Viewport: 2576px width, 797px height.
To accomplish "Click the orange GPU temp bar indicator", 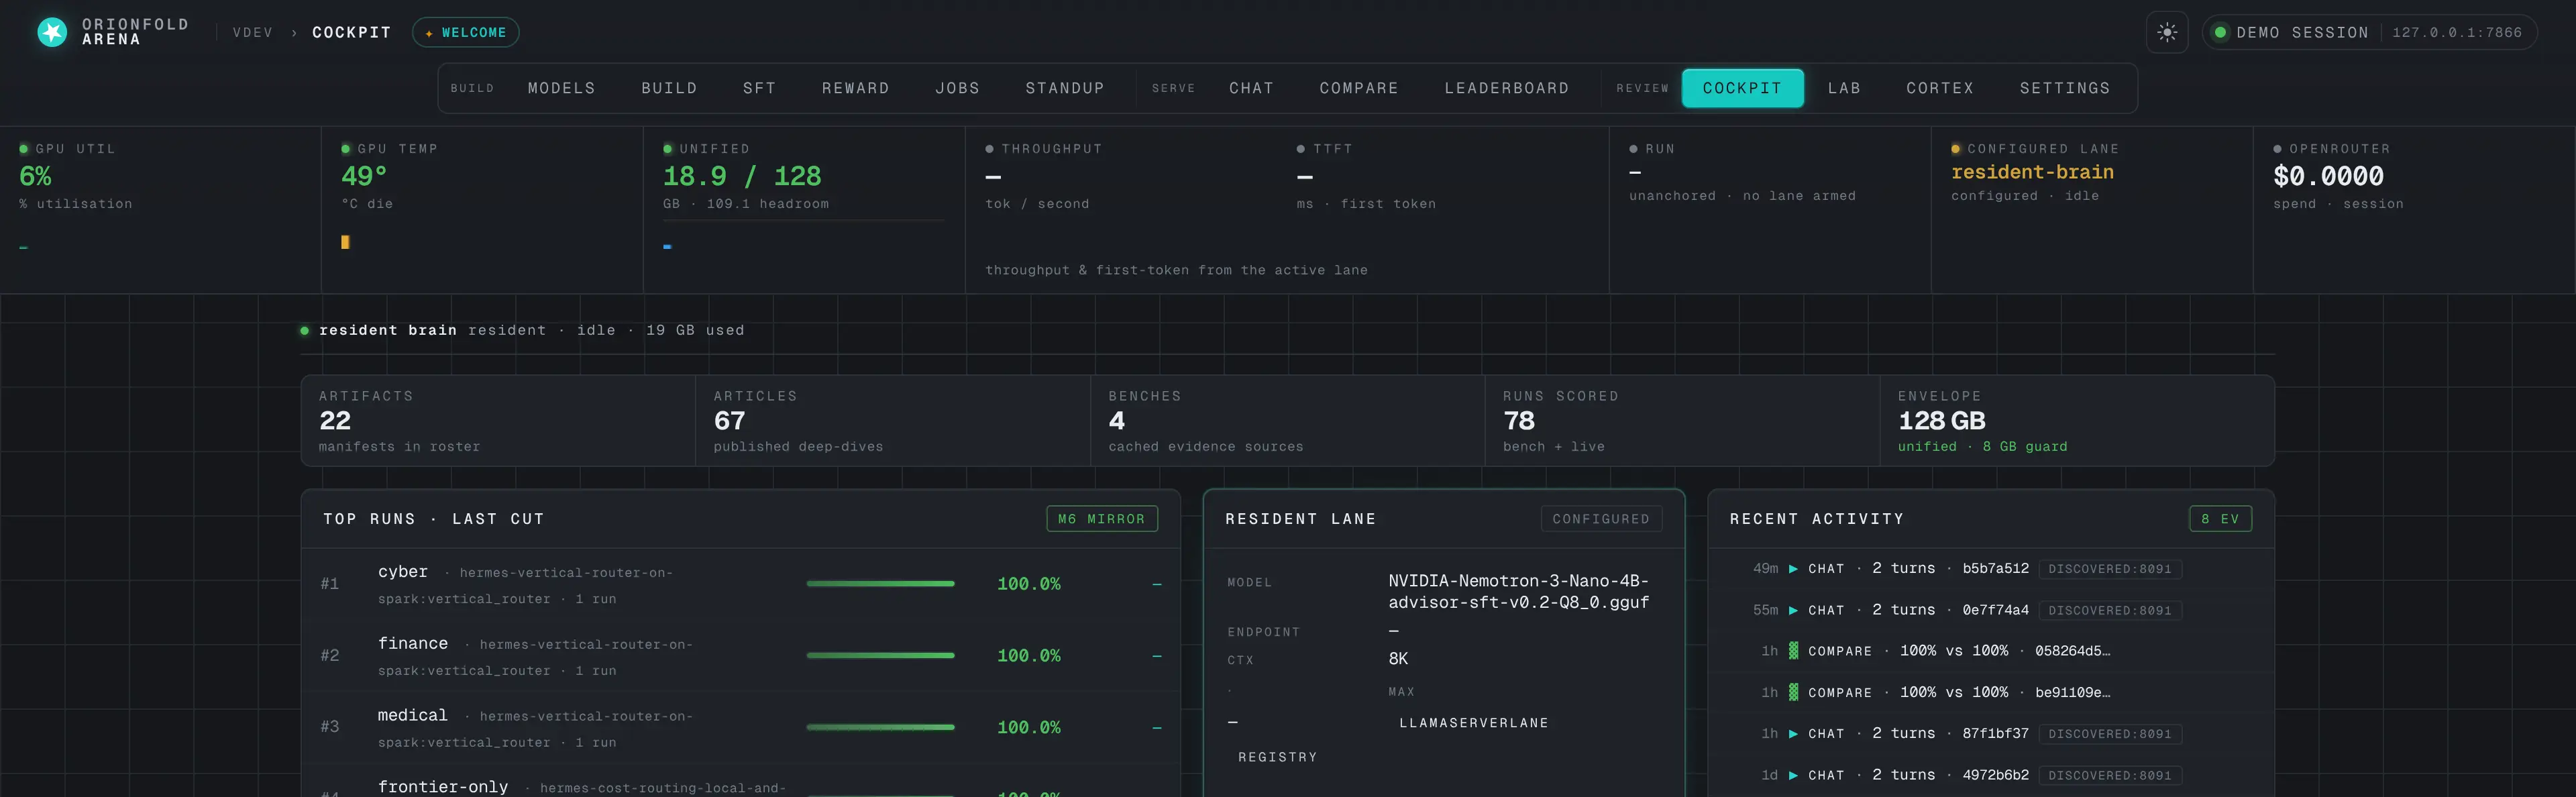I will pyautogui.click(x=345, y=242).
